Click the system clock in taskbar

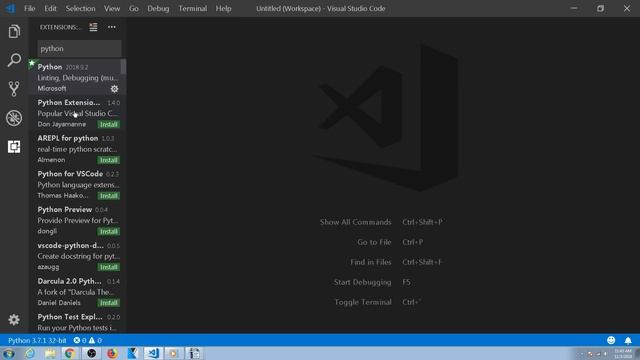click(x=623, y=353)
